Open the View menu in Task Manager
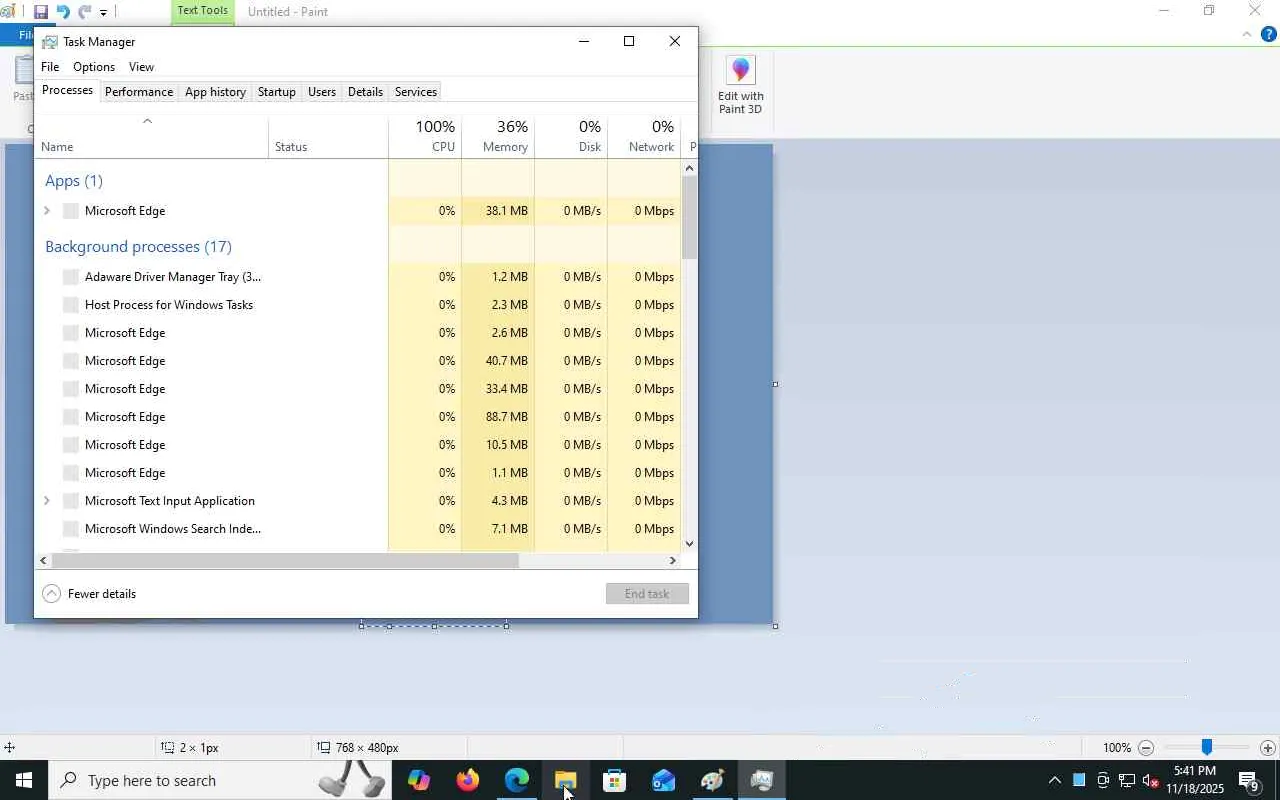 (x=141, y=67)
